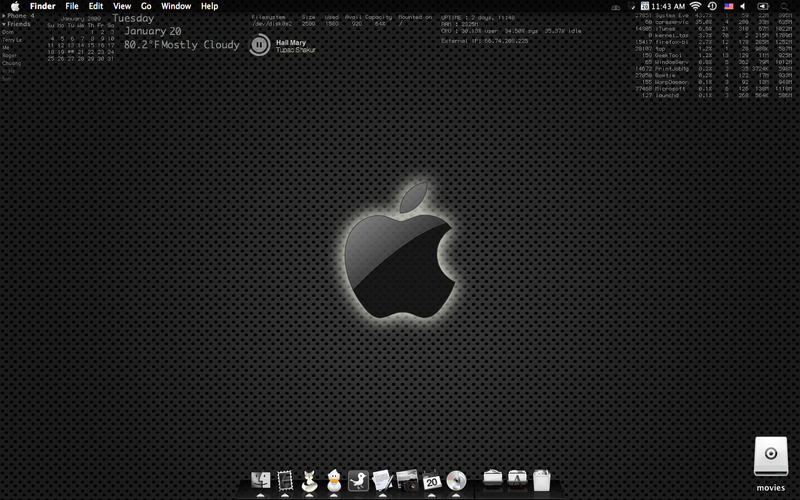The image size is (800, 500).
Task: Open iCal calendar icon showing 20
Action: coord(432,480)
